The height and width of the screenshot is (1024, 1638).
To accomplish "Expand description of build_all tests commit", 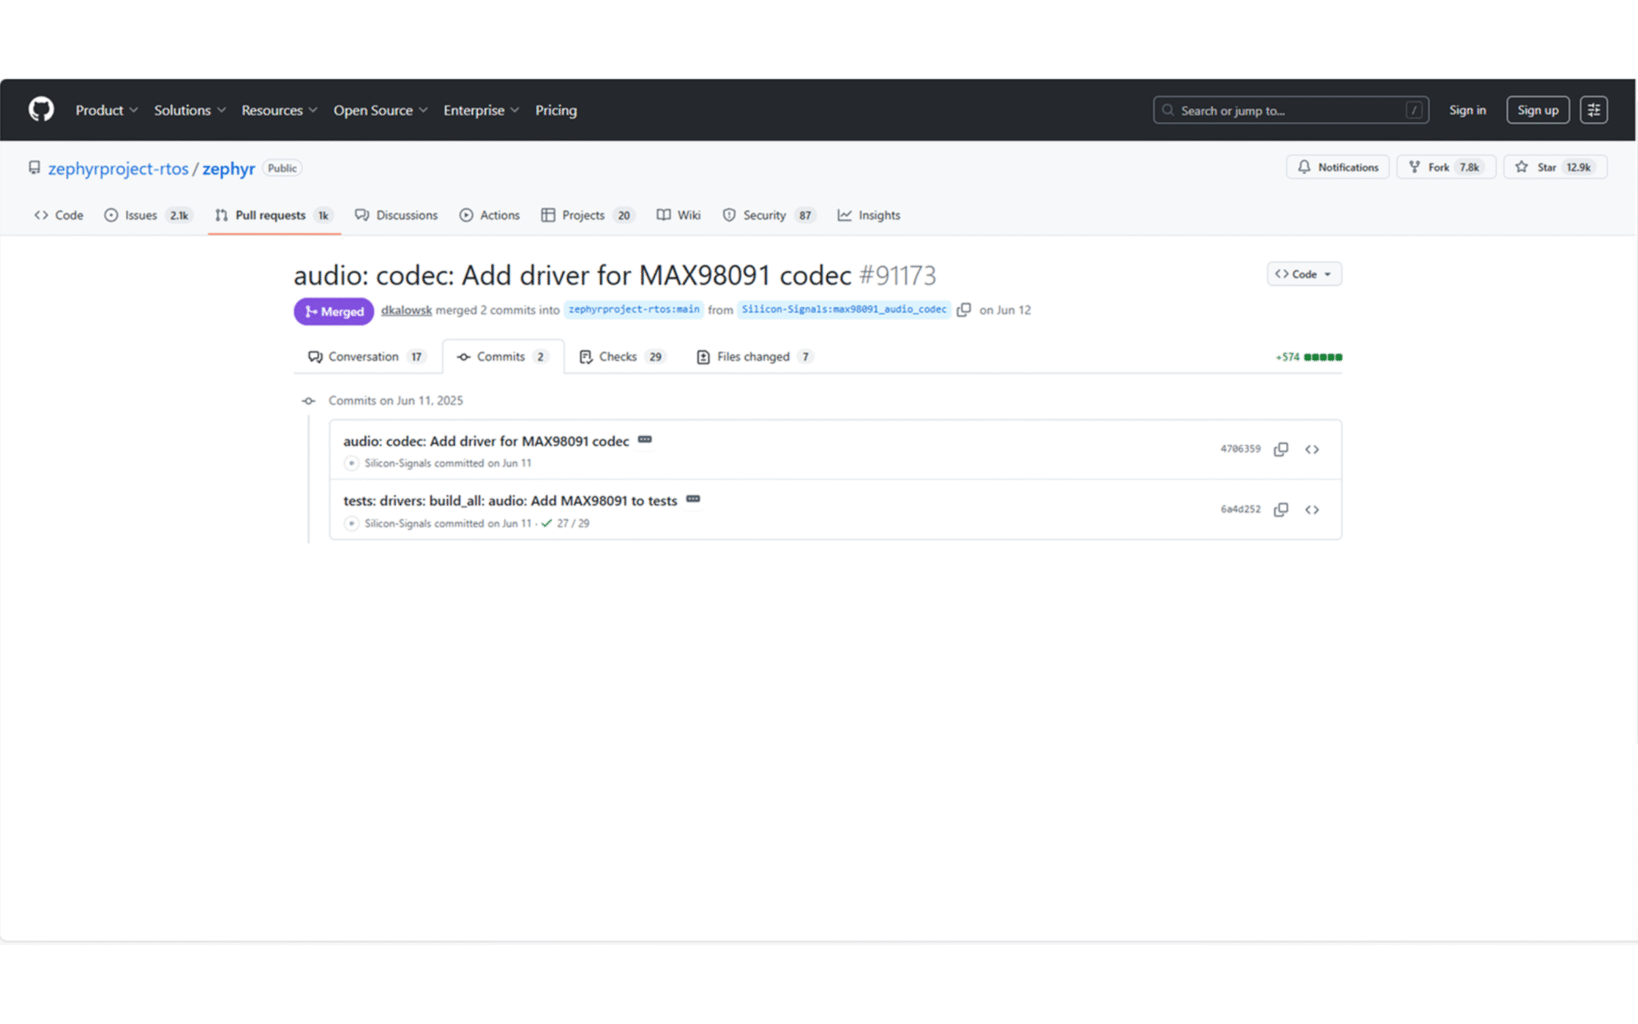I will tap(693, 499).
